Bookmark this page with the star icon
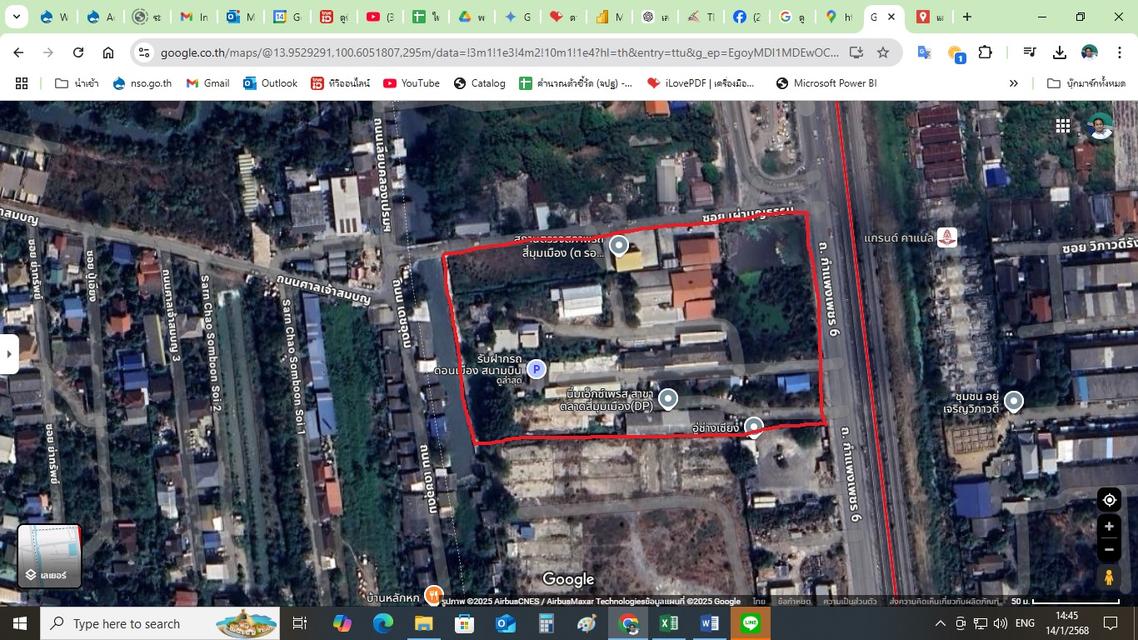Screen dimensions: 1138x640 883,52
